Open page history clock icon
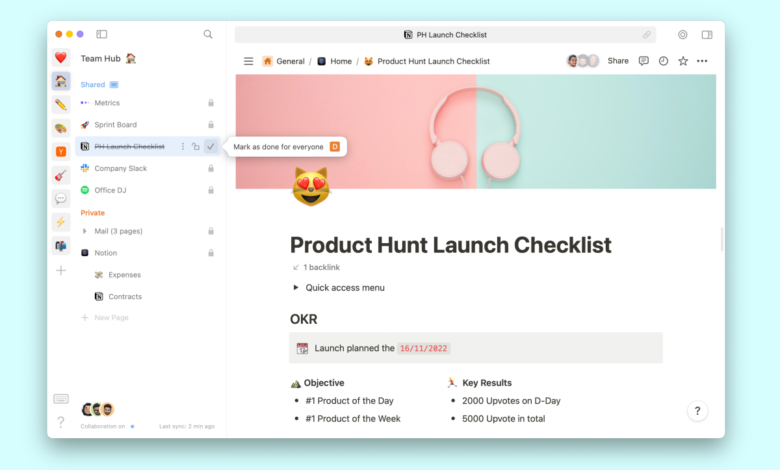 pyautogui.click(x=663, y=61)
